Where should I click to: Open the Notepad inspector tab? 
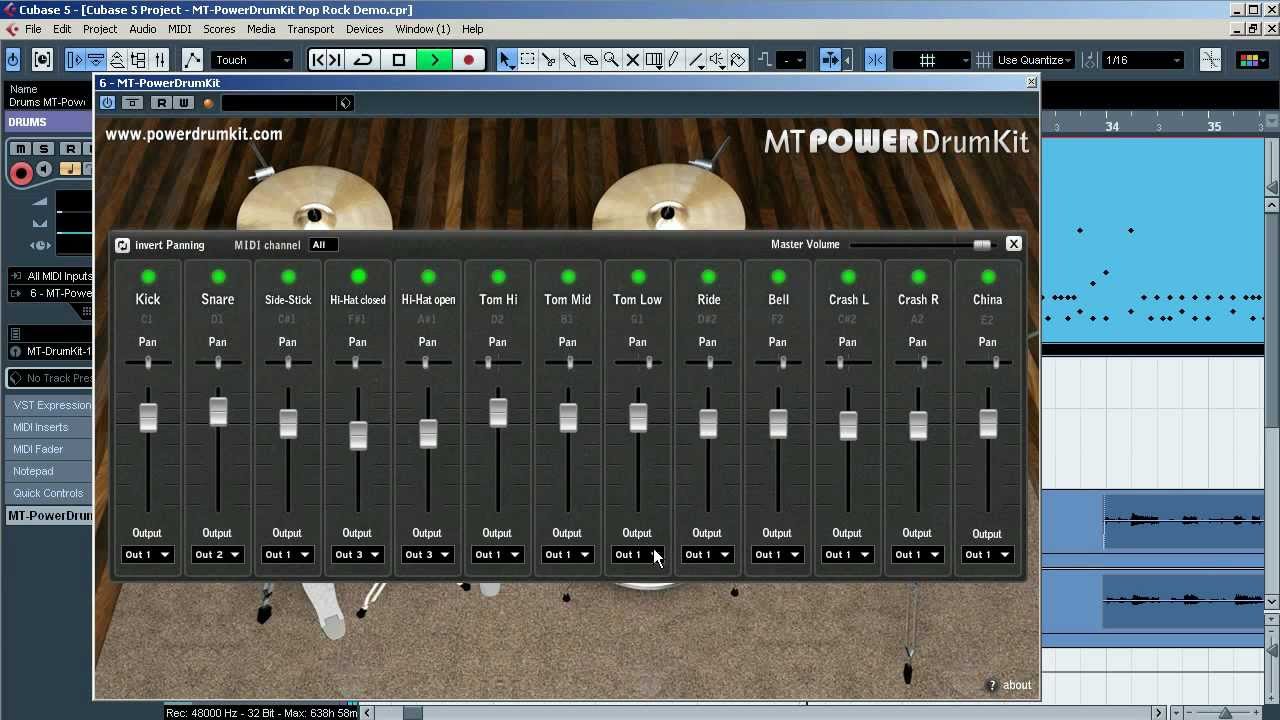(x=50, y=471)
